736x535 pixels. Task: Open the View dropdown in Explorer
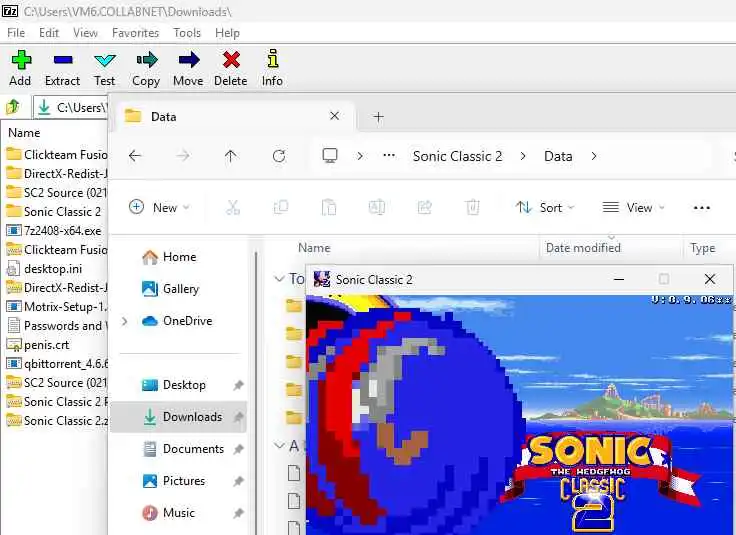pos(634,207)
